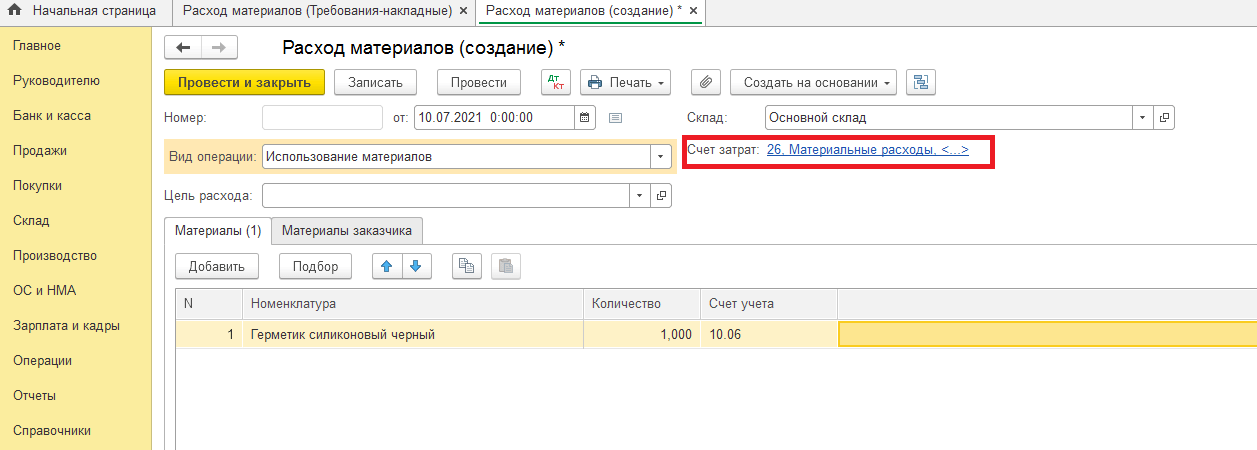Switch to Материалы заказчика tab
This screenshot has width=1257, height=450.
pos(347,230)
